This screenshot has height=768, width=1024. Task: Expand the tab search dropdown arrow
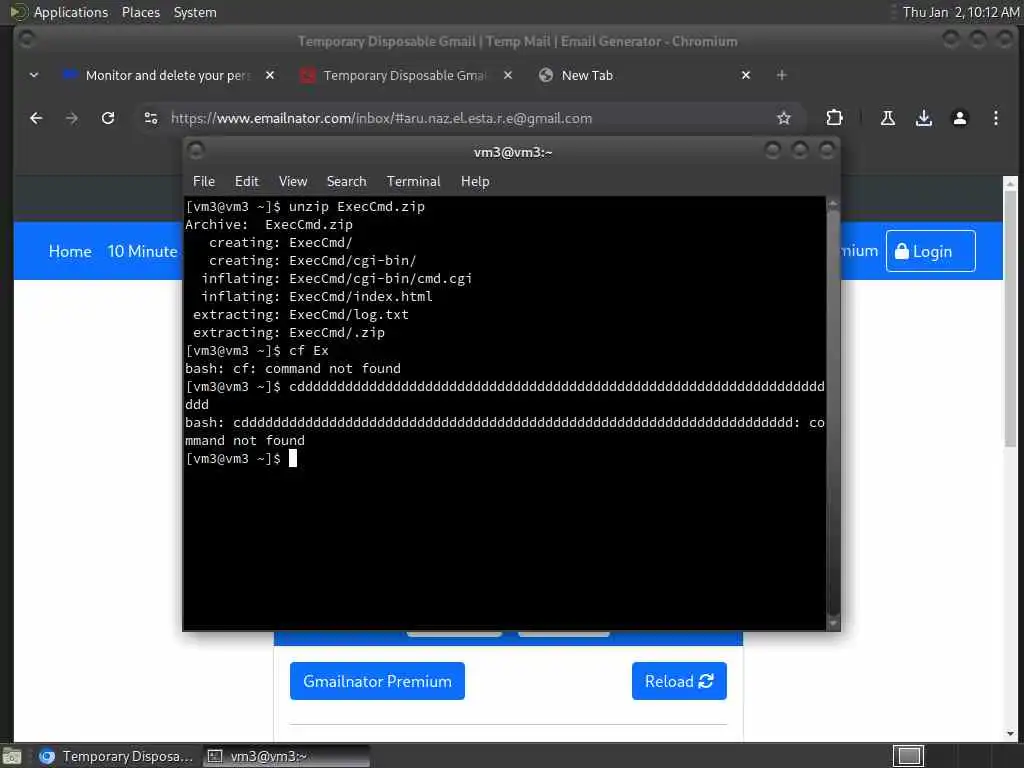pos(34,75)
